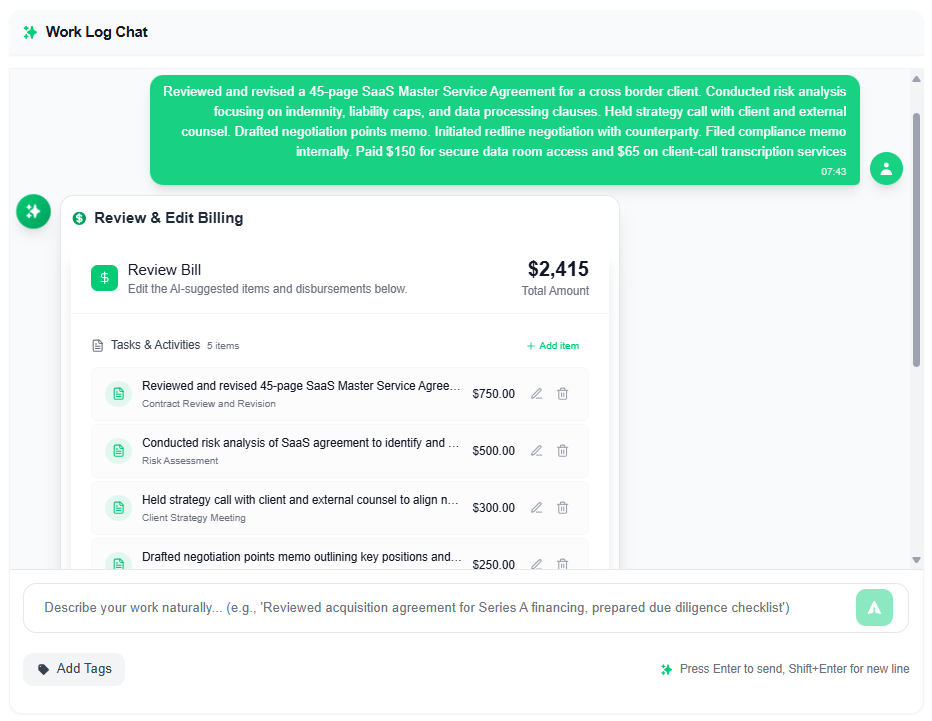The width and height of the screenshot is (932, 721).
Task: Click the green dollar icon next to Review Bill
Action: pos(104,277)
